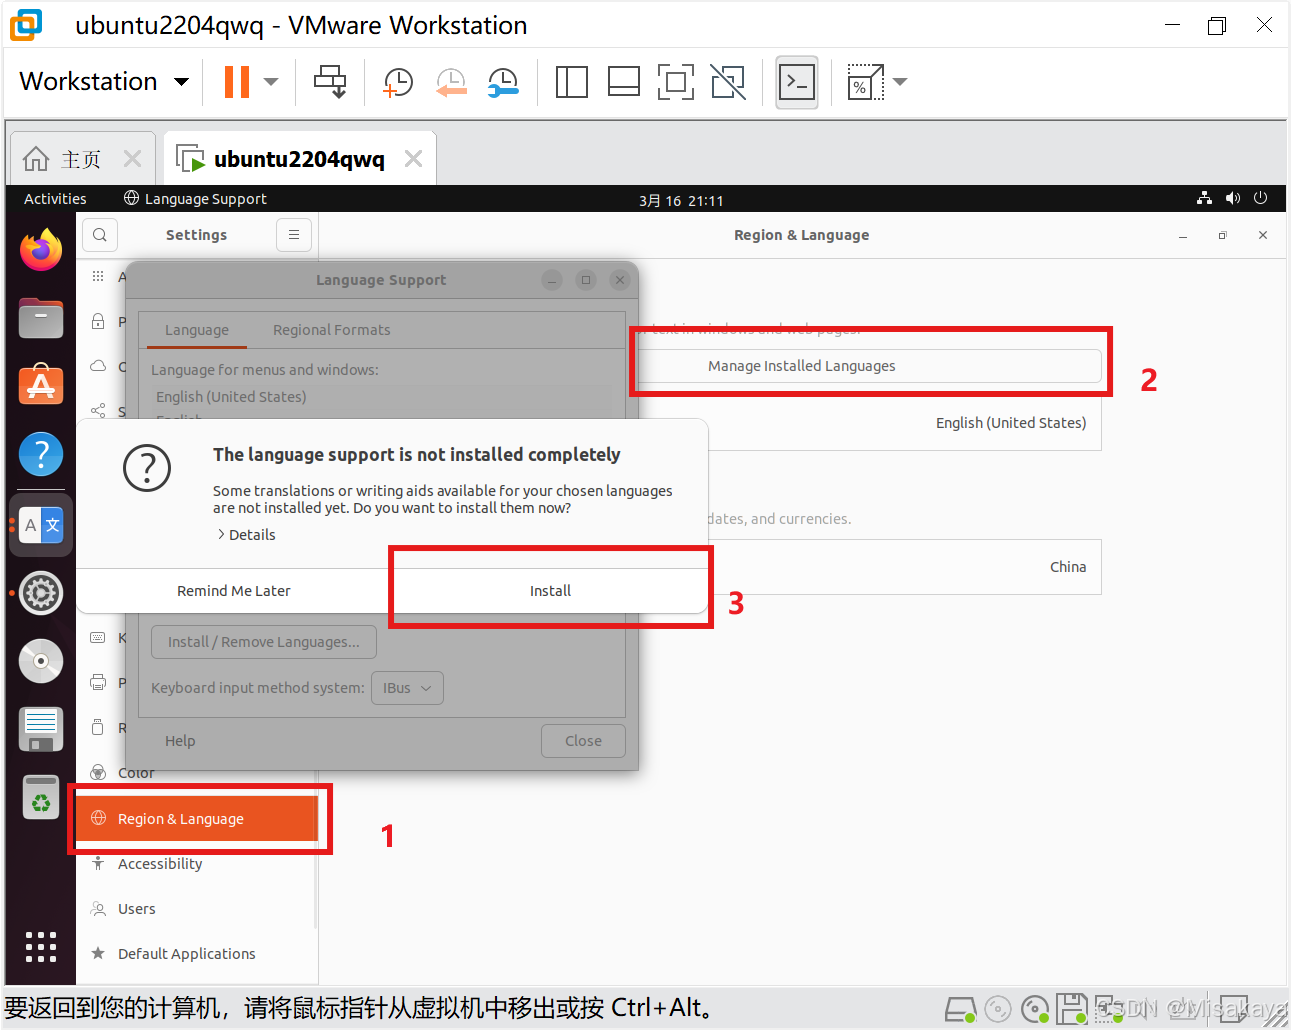Click the VMware floppy status icon

1072,1009
